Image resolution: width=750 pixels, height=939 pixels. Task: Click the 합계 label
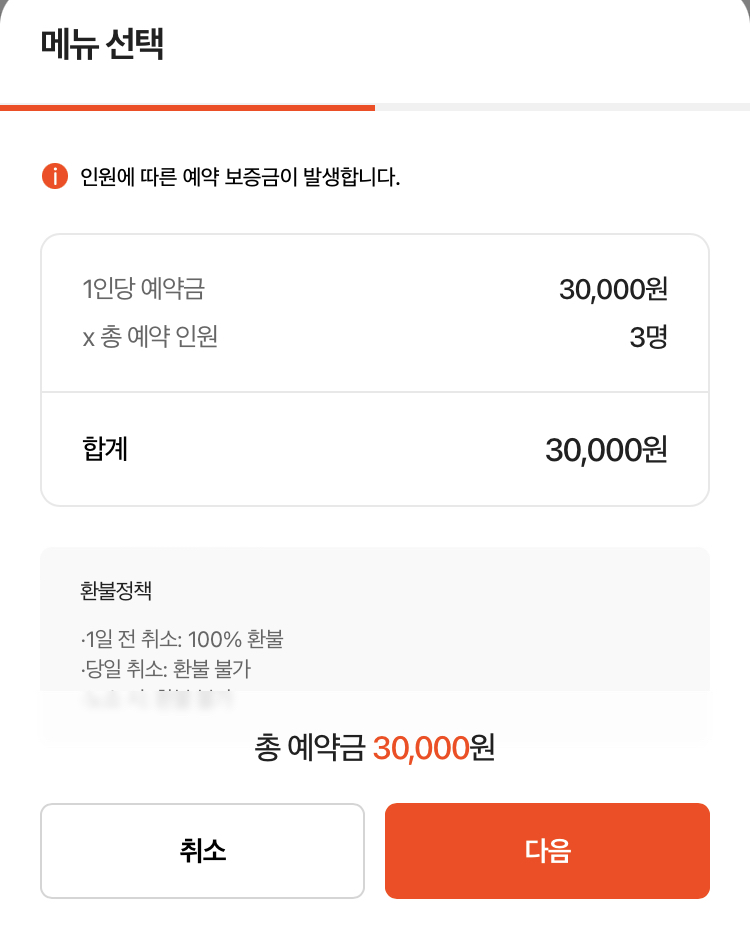pos(105,449)
